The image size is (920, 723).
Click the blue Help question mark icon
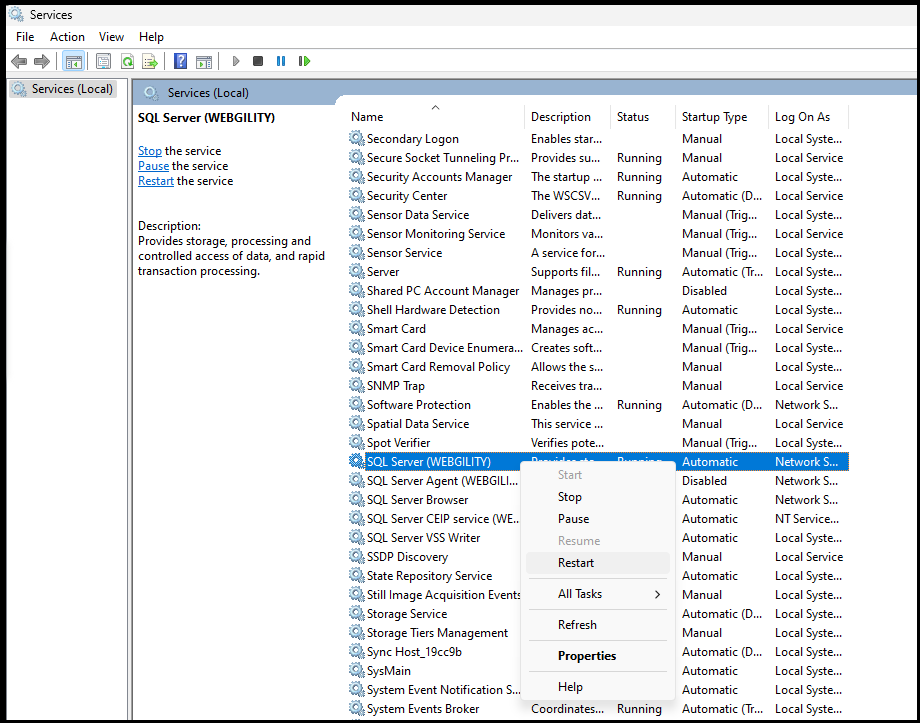click(x=180, y=61)
